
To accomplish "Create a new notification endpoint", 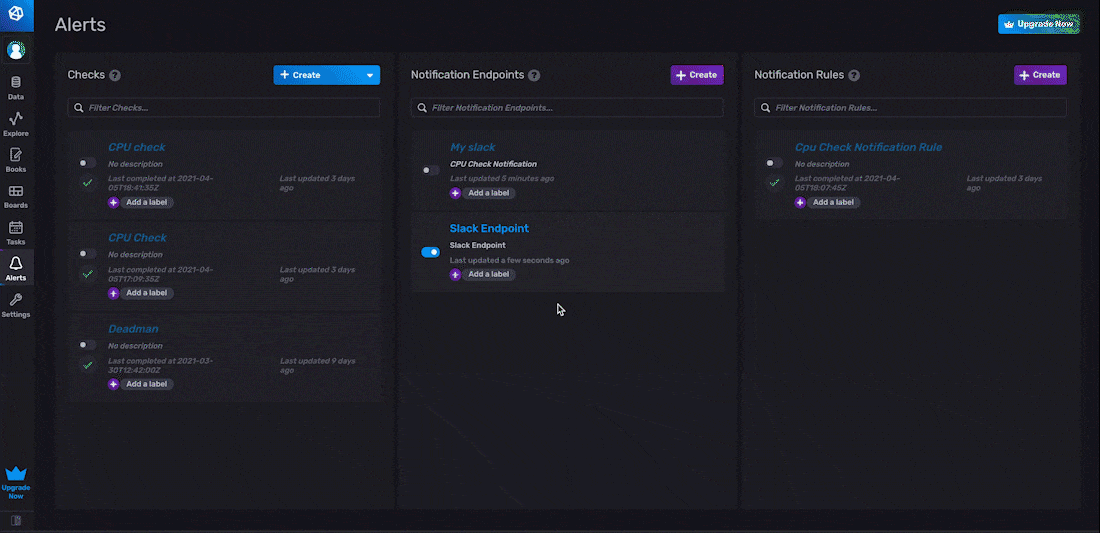I will point(697,75).
